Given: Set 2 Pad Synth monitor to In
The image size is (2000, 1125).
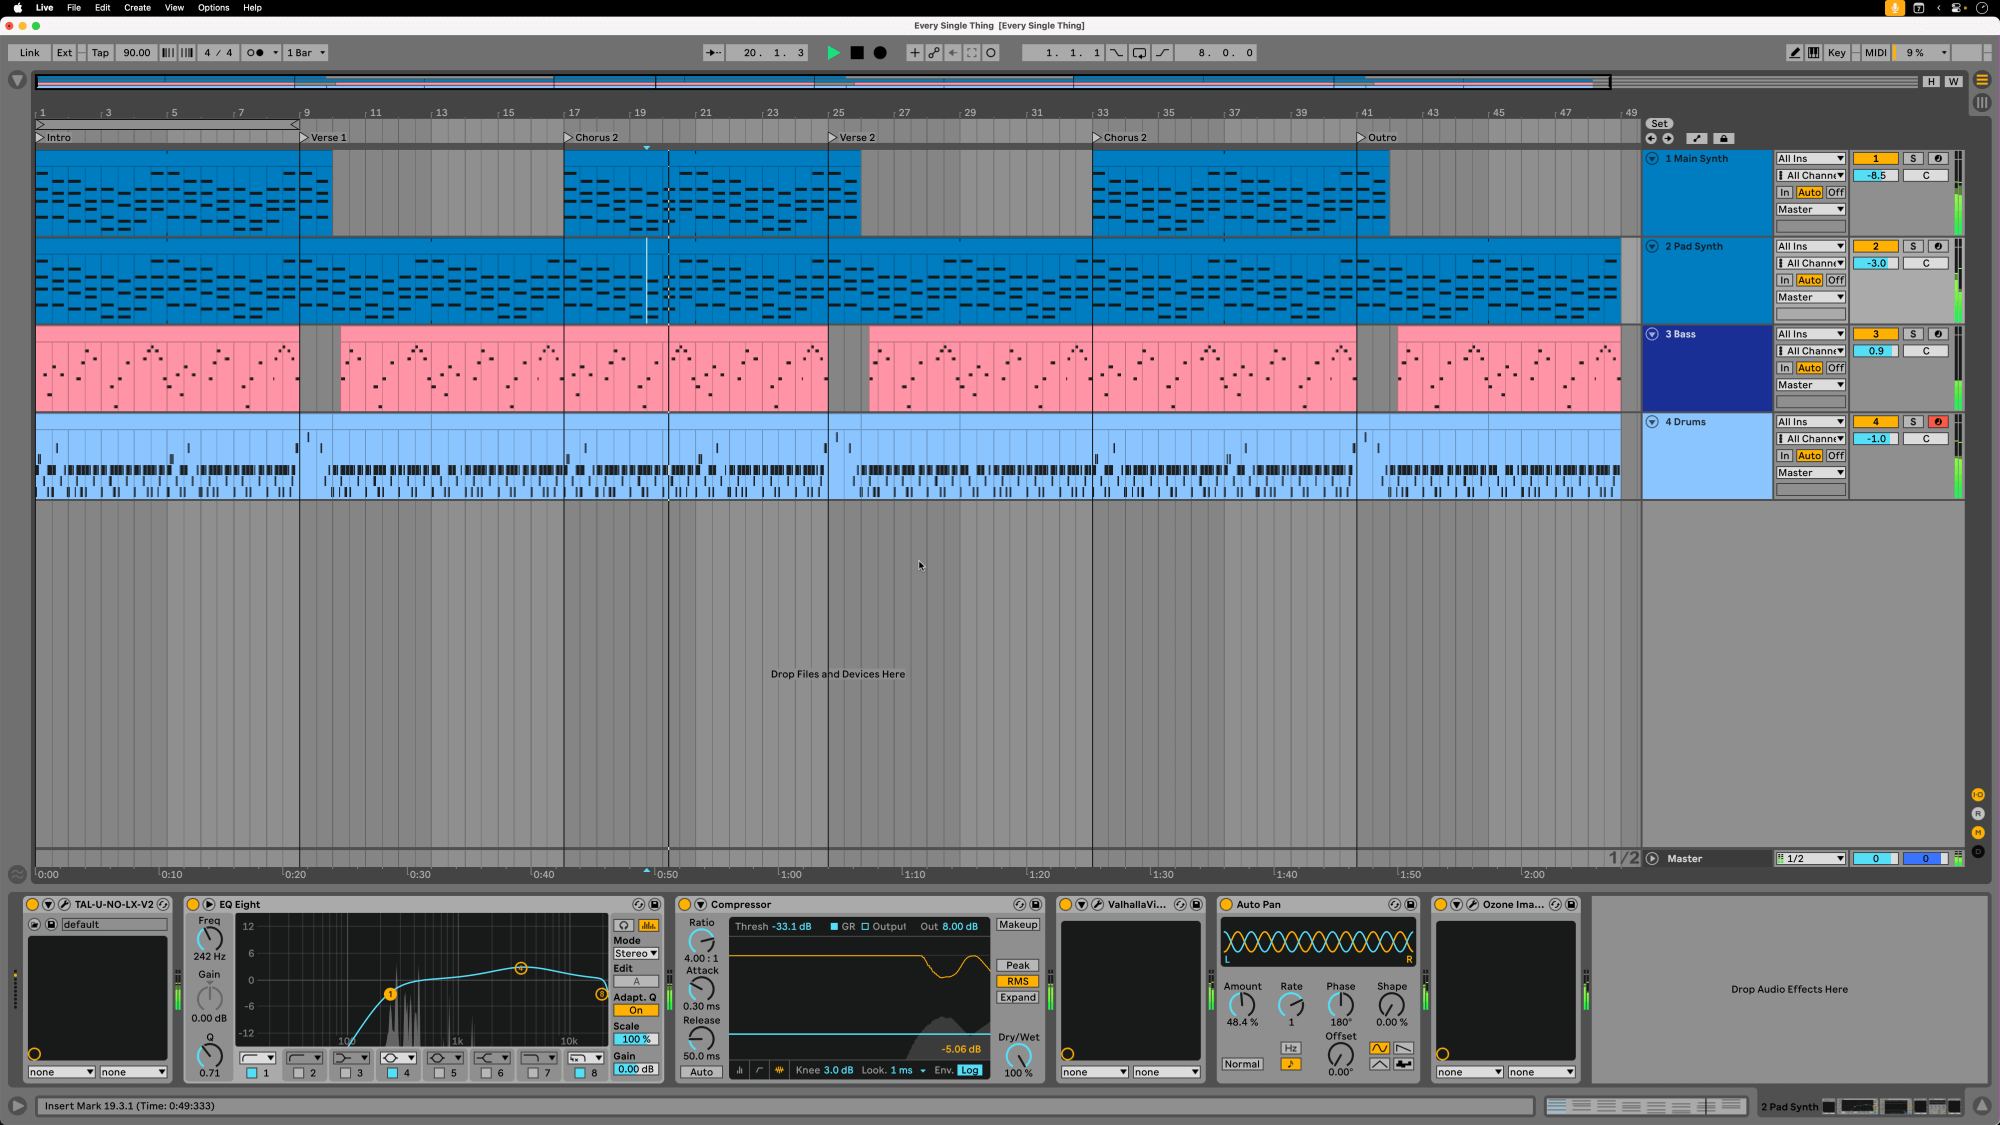Looking at the screenshot, I should click(x=1785, y=281).
